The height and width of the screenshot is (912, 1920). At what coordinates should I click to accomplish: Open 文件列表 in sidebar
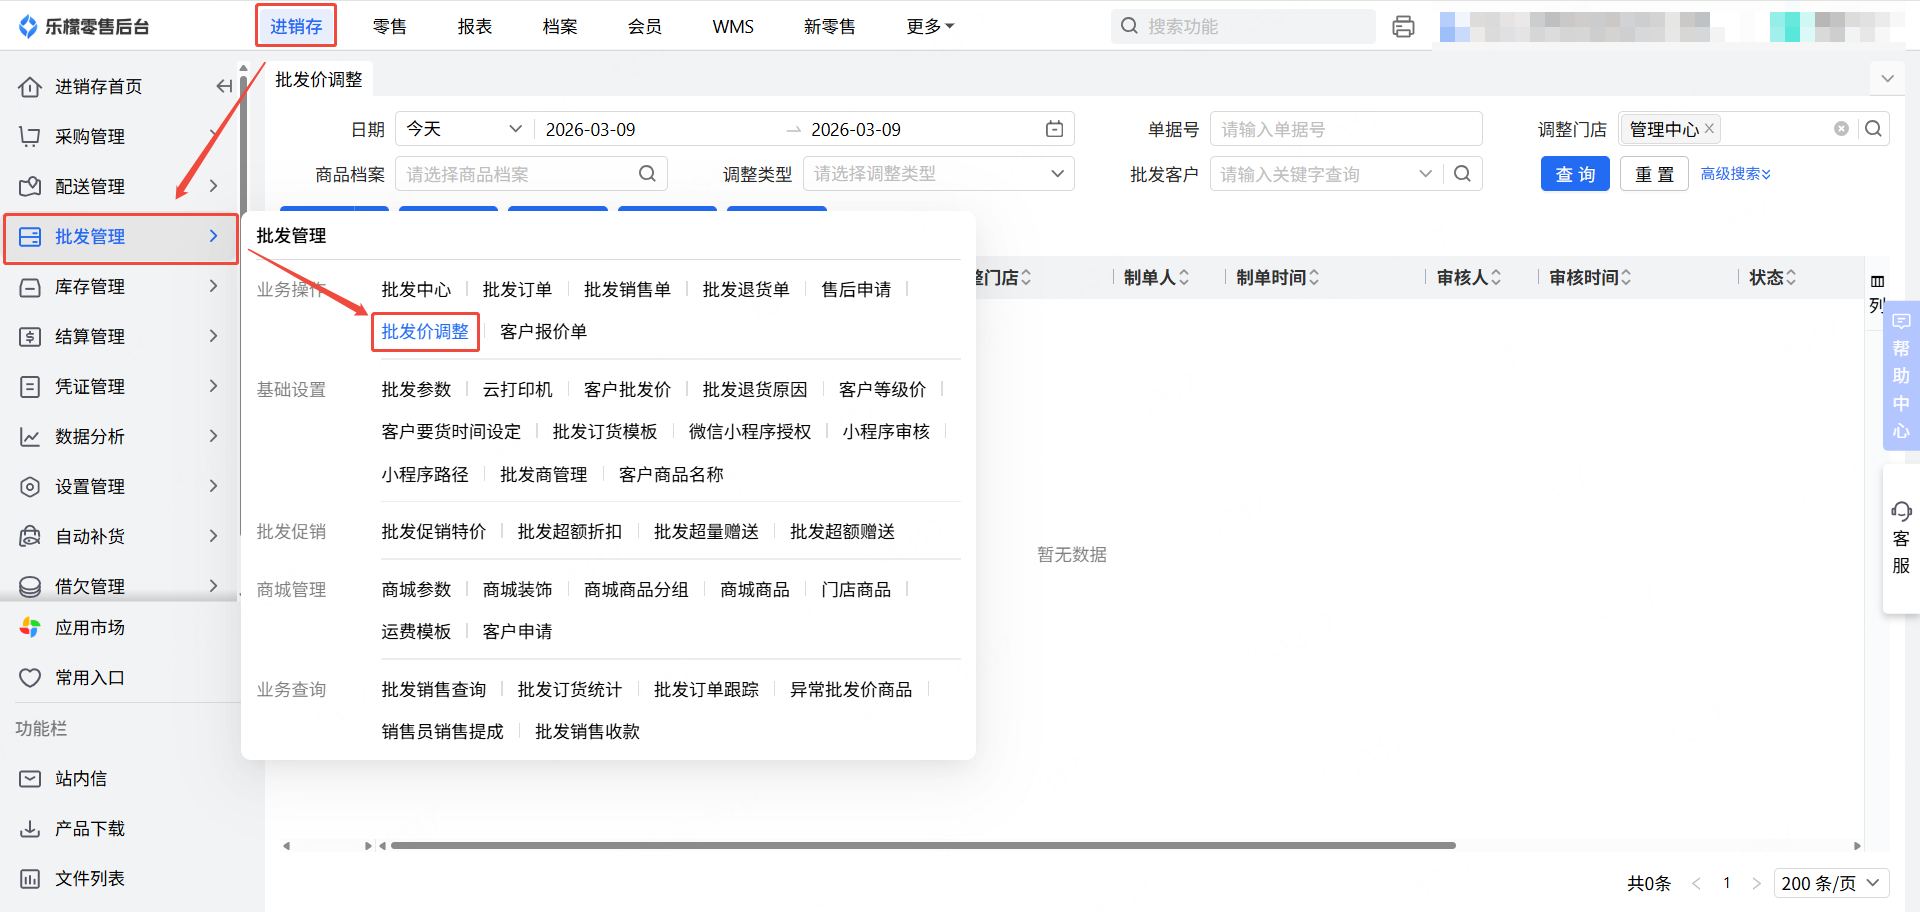[90, 879]
